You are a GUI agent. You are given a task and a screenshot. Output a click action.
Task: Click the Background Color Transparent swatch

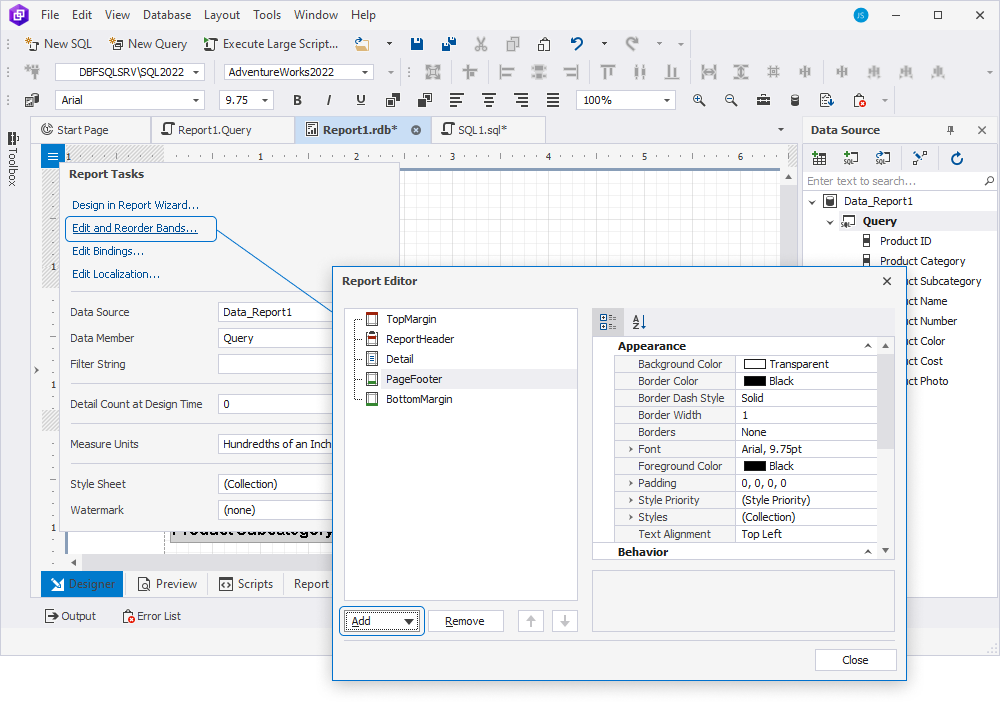point(754,364)
